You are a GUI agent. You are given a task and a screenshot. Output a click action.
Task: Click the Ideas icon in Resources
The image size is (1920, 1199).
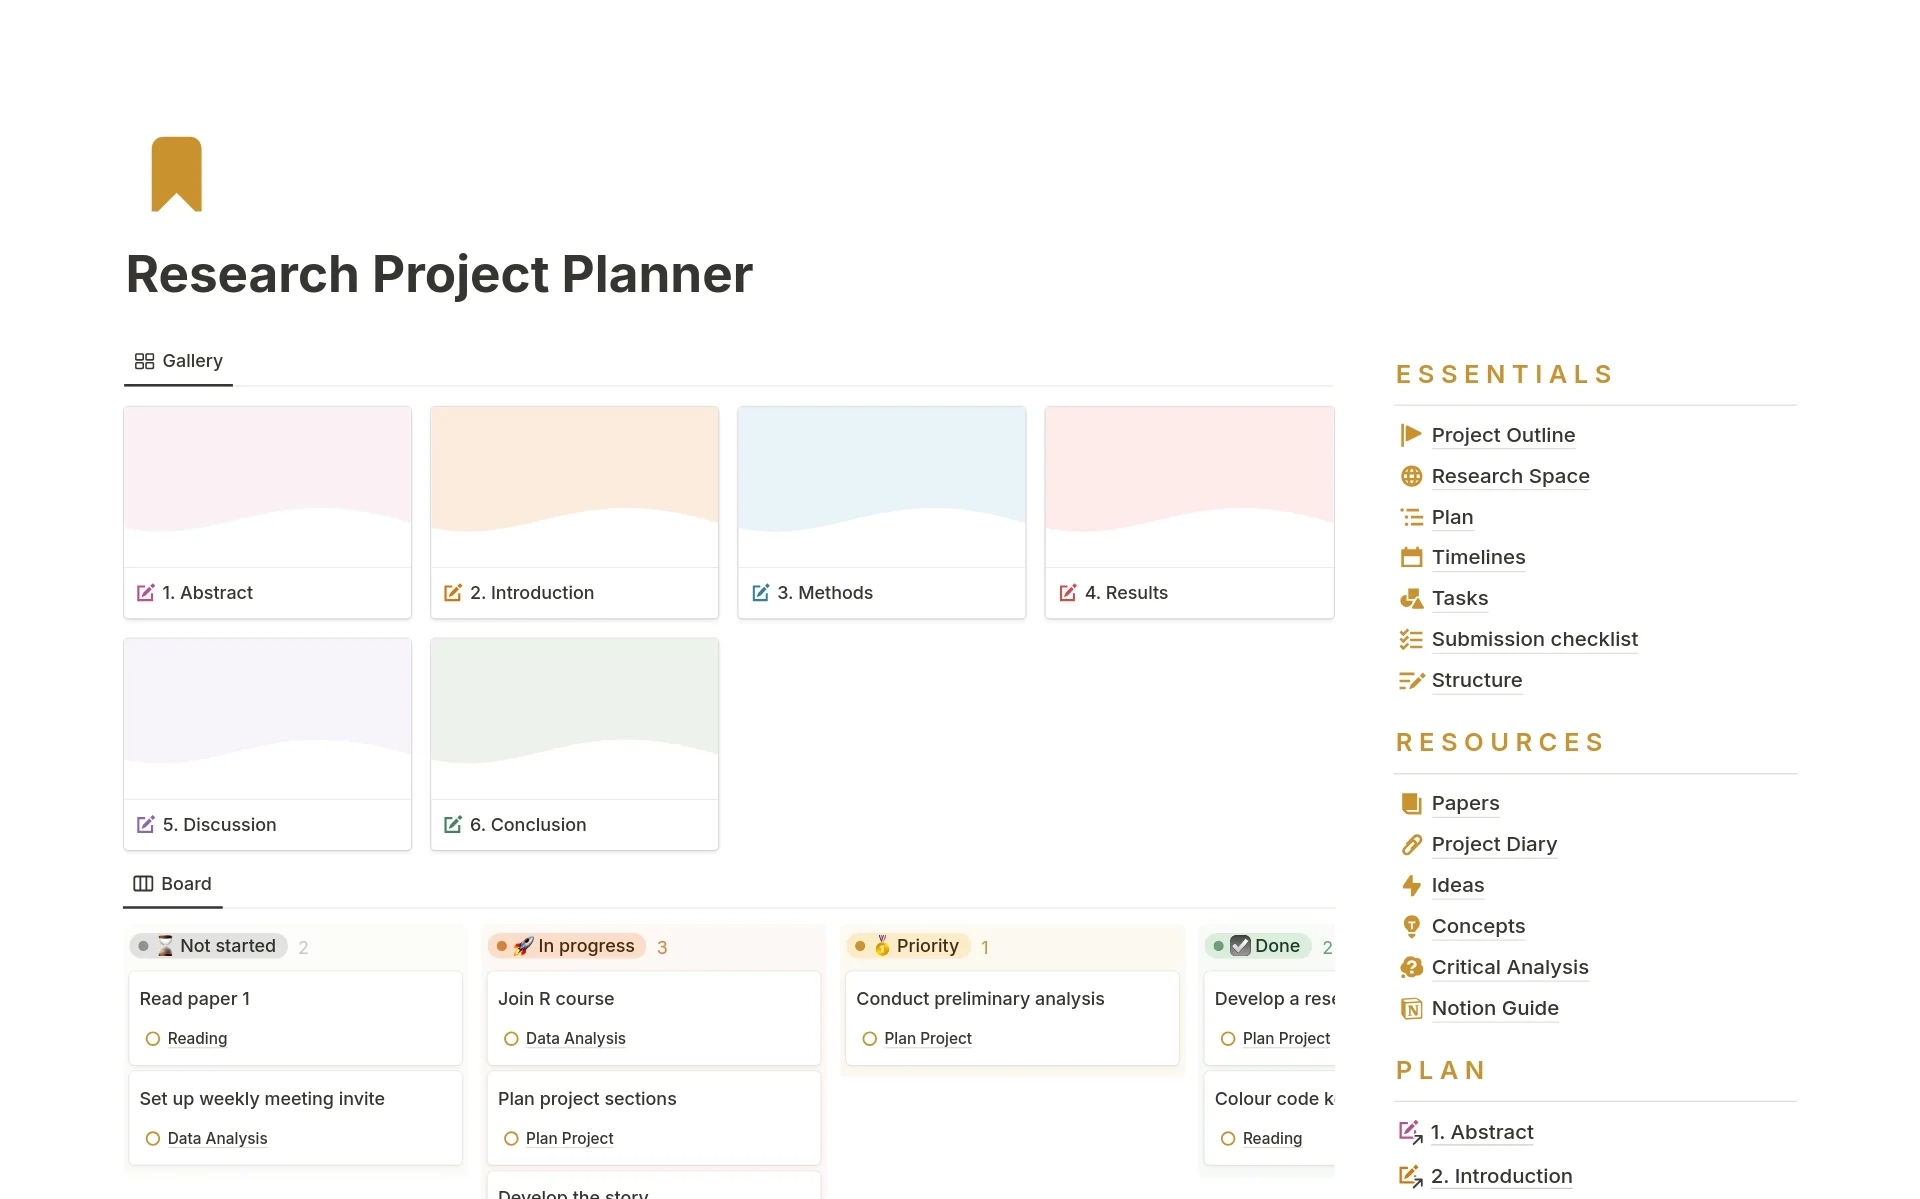click(x=1409, y=884)
